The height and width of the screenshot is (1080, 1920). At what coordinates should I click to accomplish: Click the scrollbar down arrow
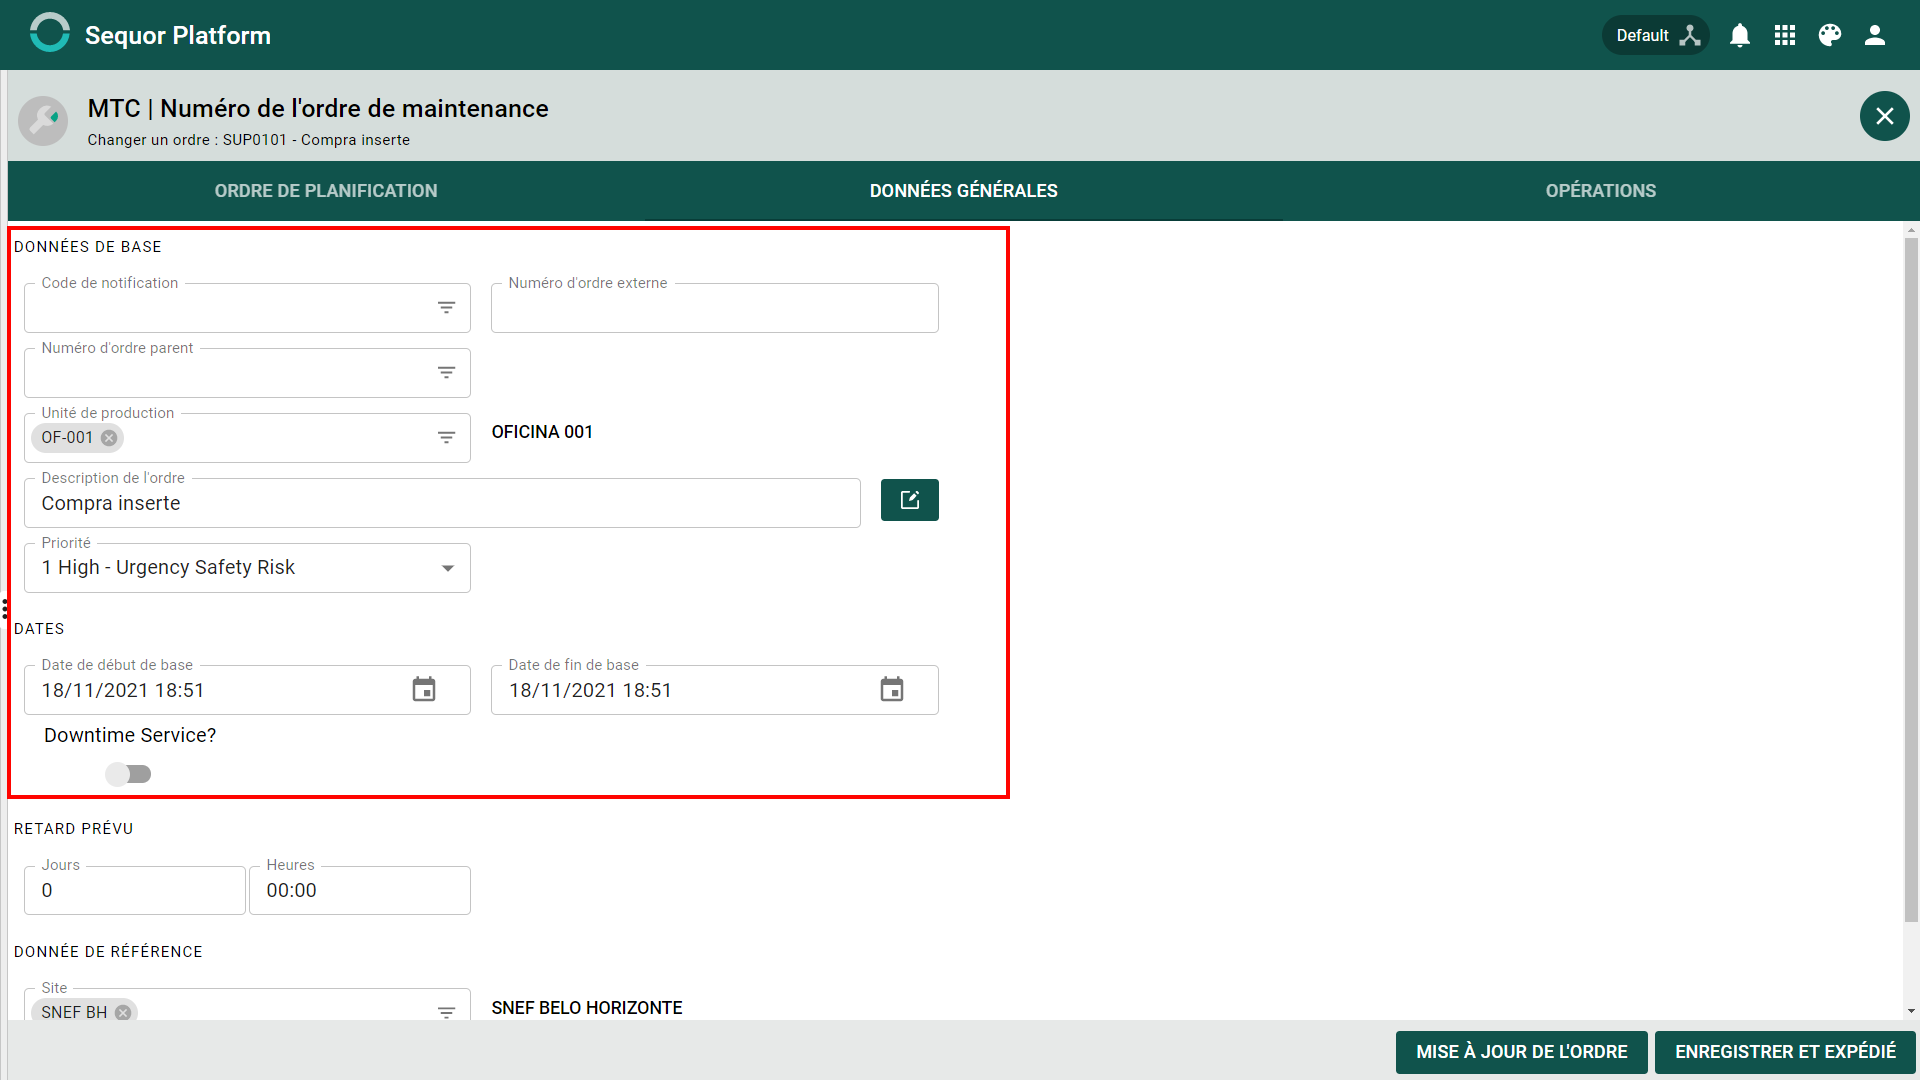click(x=1911, y=1011)
